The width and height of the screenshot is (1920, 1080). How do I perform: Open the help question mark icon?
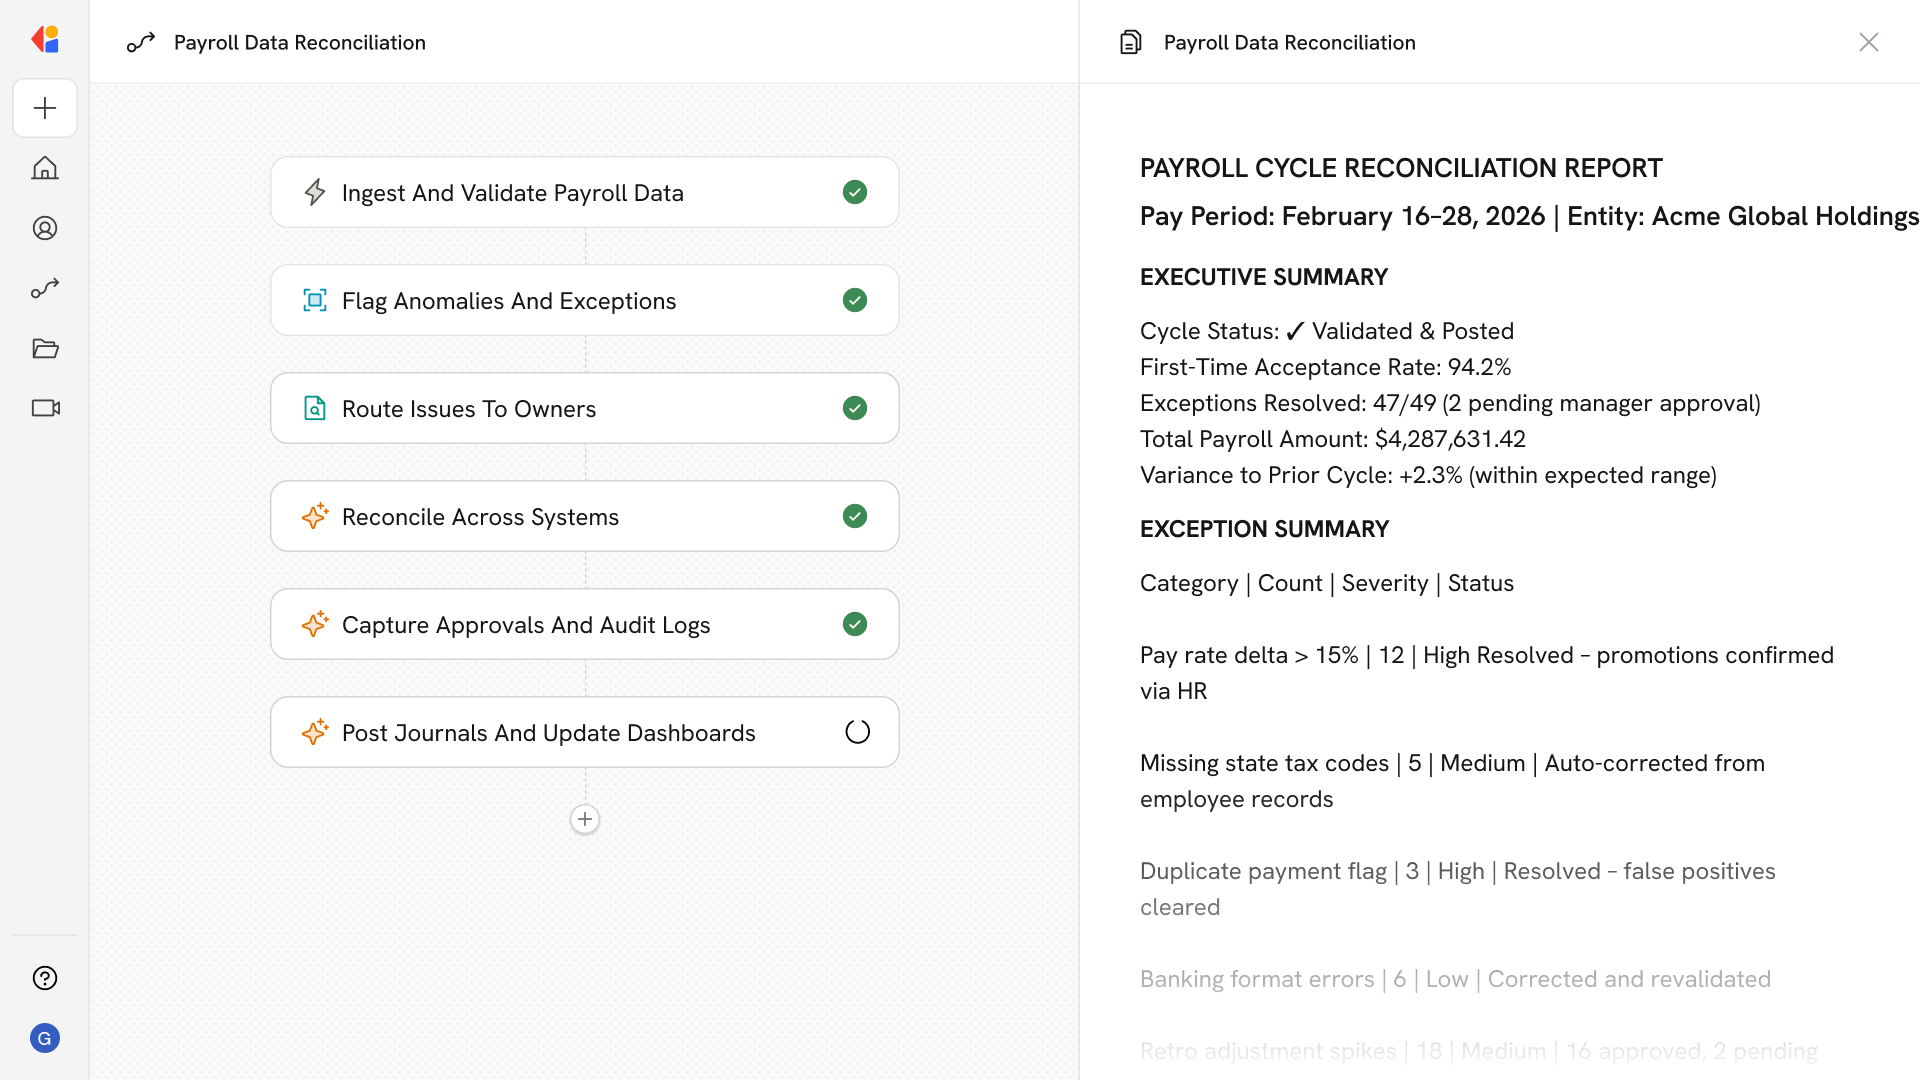(x=45, y=978)
